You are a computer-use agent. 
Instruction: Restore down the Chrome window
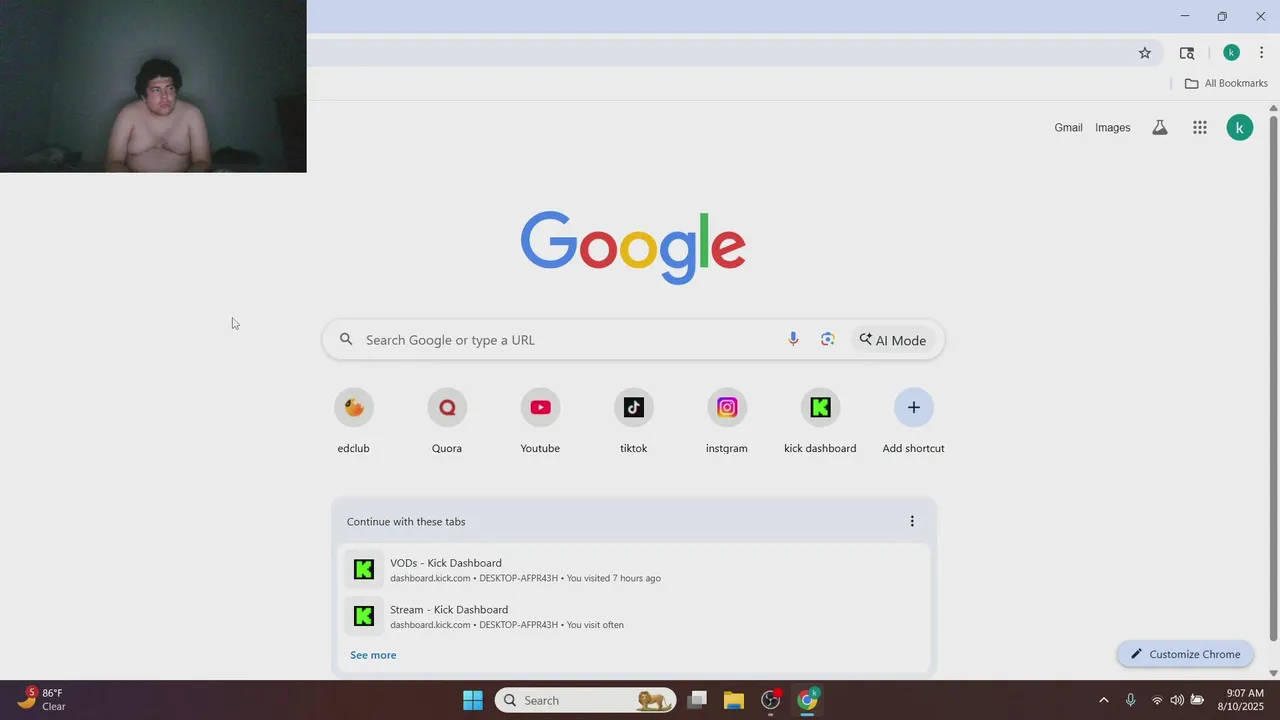(x=1222, y=16)
